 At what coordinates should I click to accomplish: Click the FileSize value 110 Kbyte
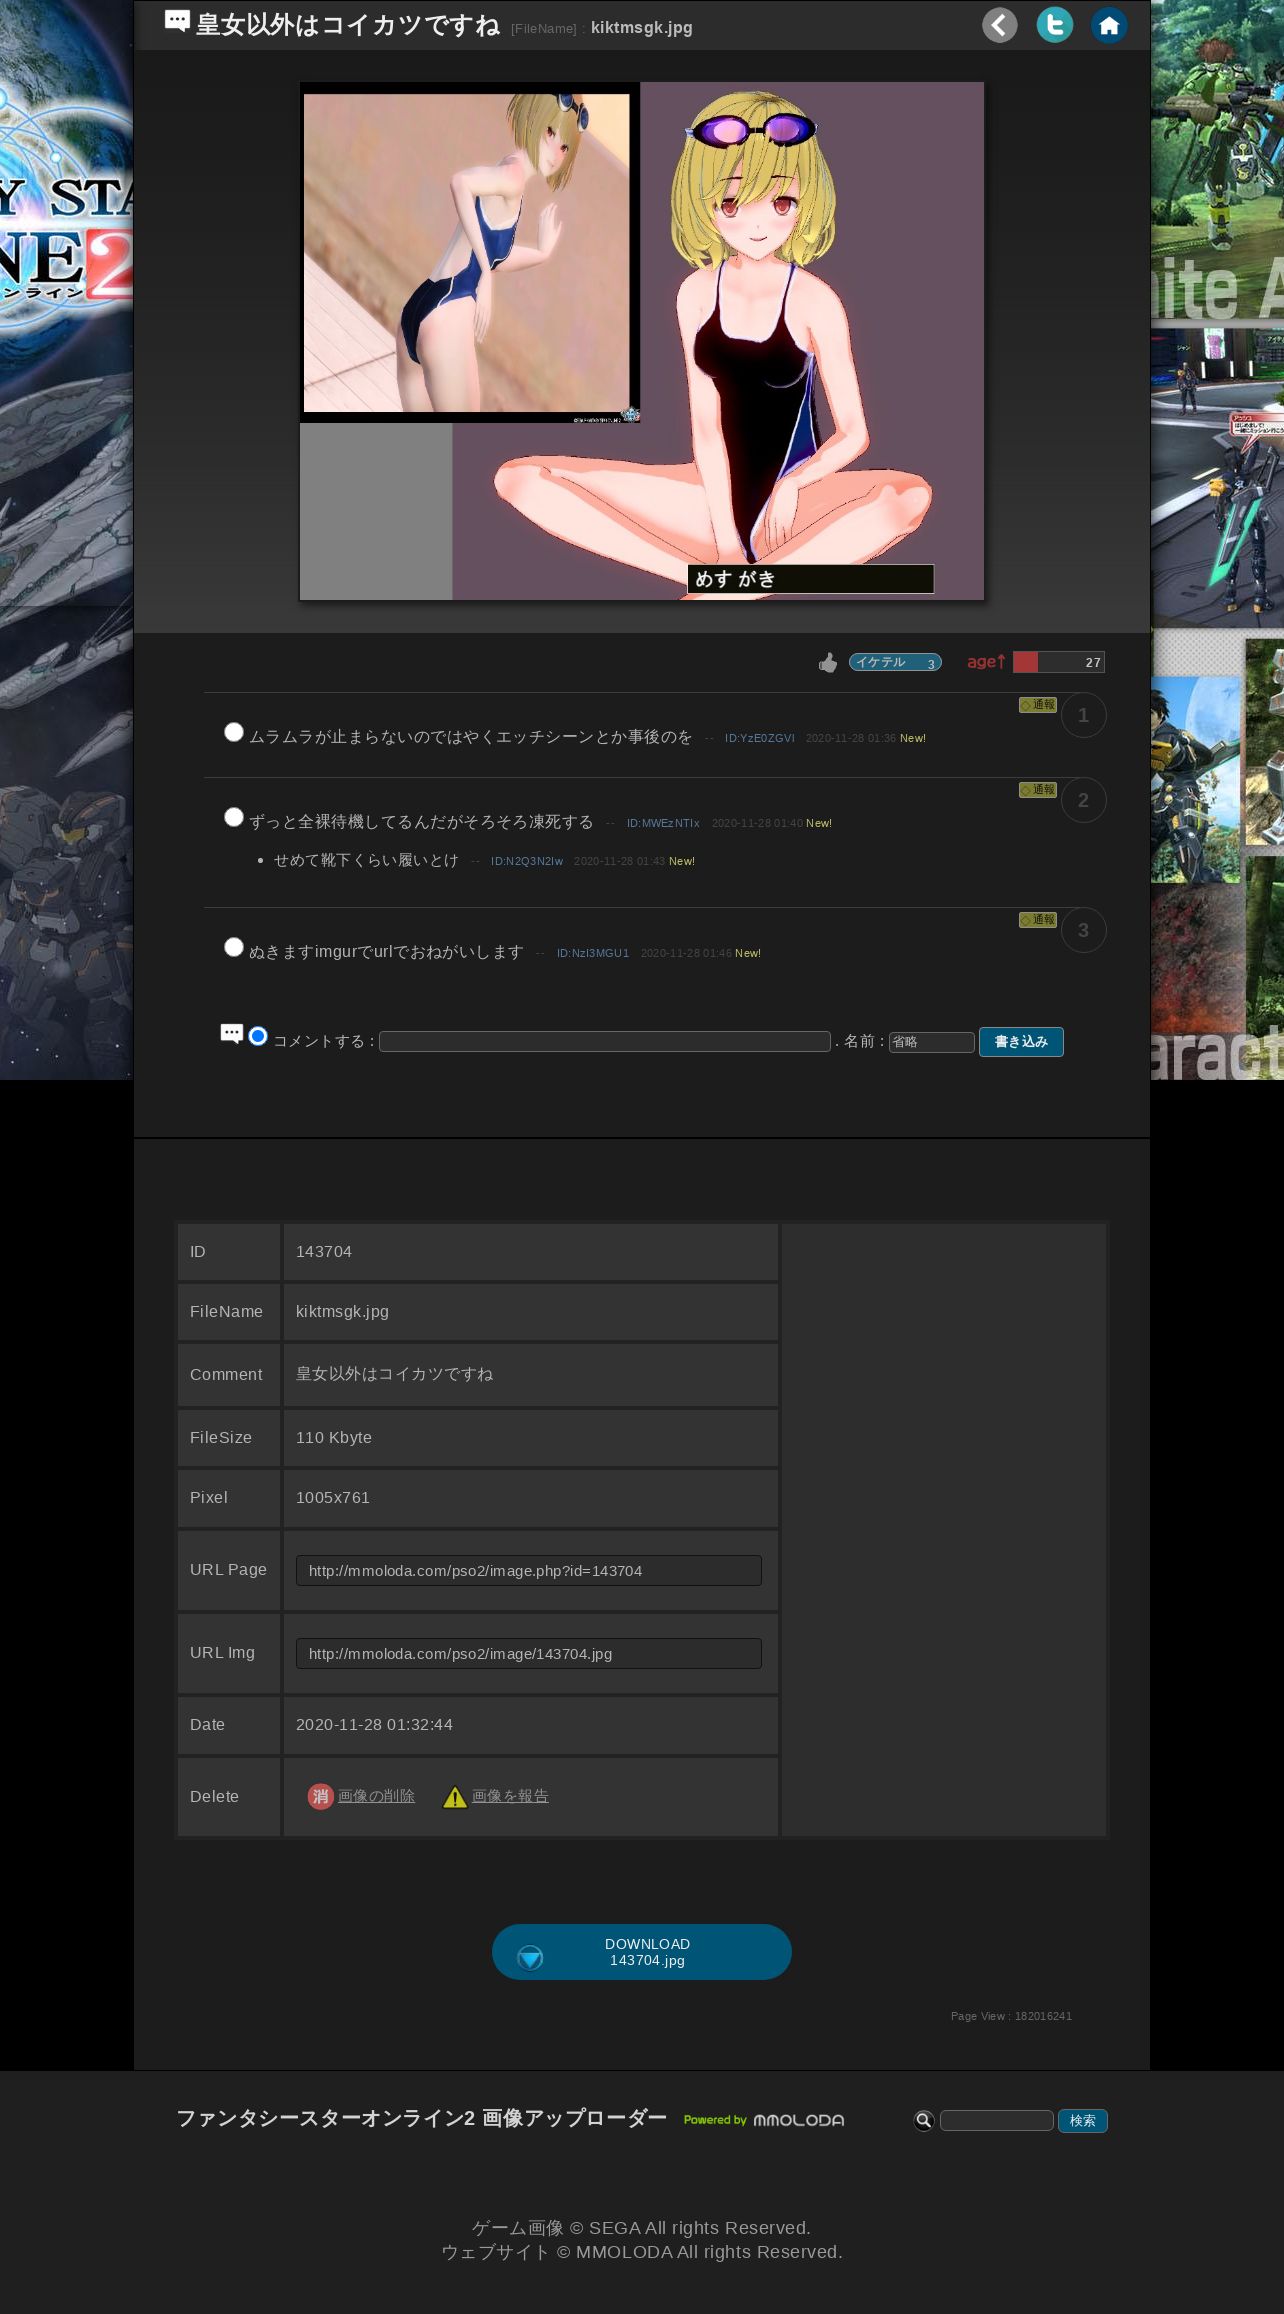tap(334, 1438)
